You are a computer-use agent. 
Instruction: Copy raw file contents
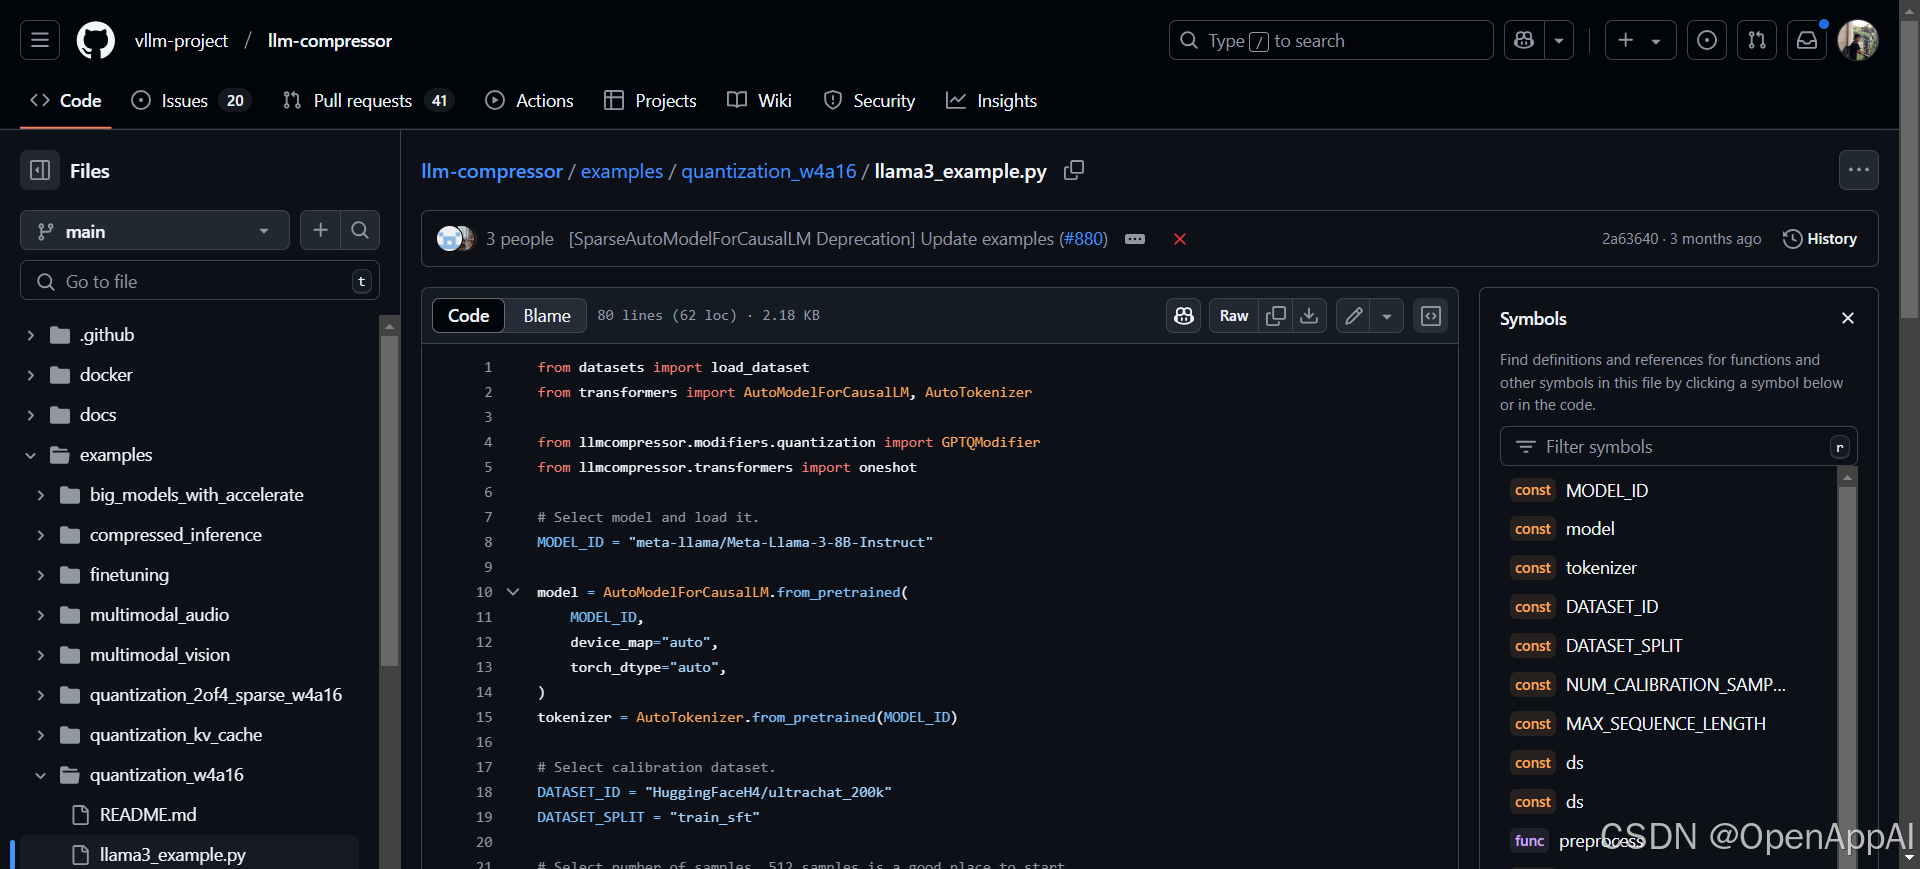(1276, 316)
